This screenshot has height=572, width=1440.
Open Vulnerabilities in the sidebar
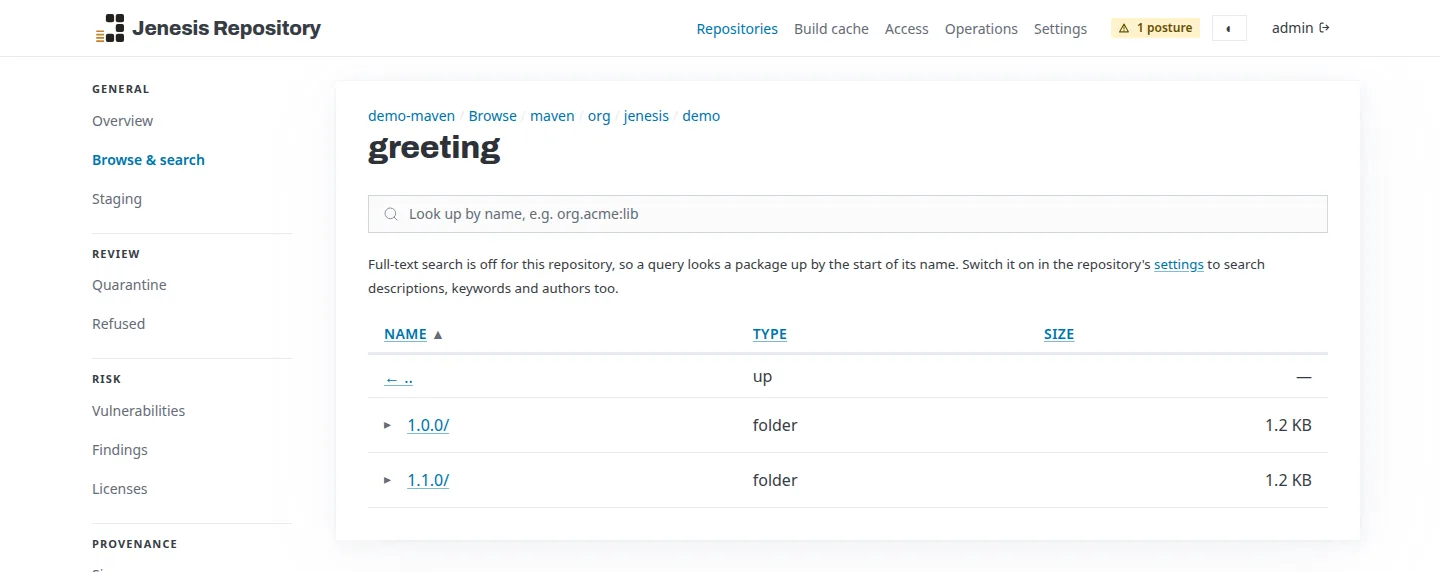[138, 411]
